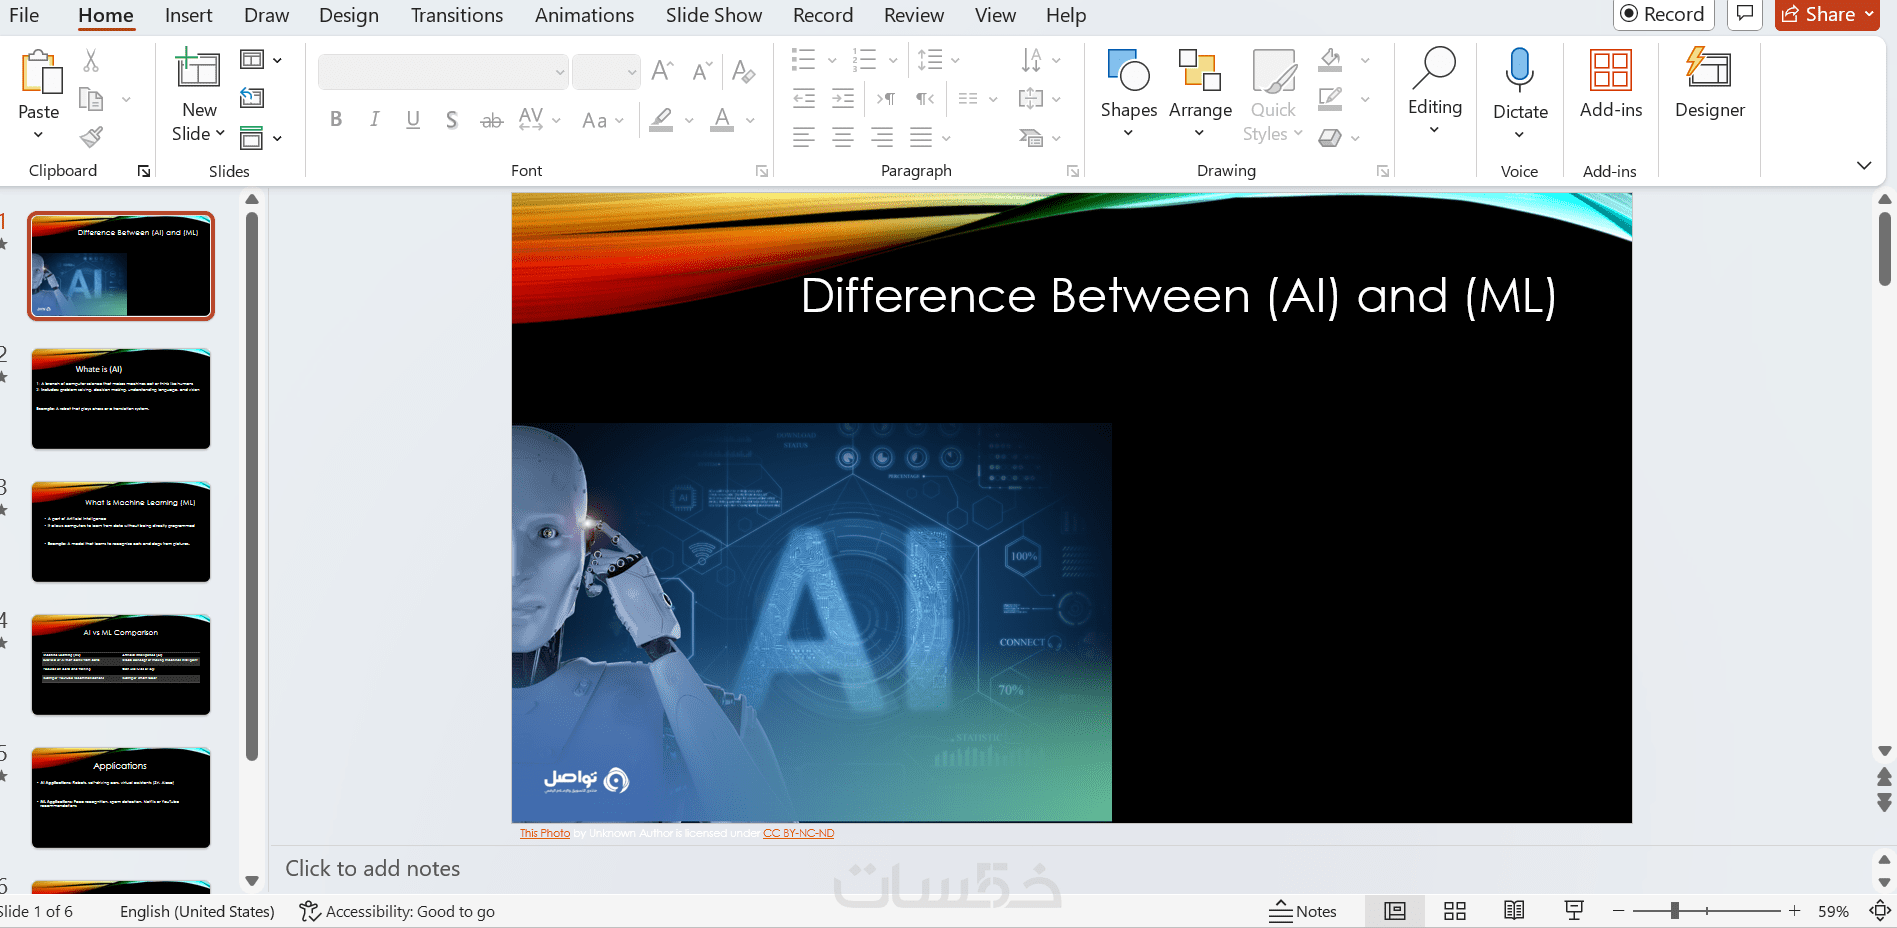Open the 'This Photo' link
The image size is (1897, 928).
coord(545,833)
